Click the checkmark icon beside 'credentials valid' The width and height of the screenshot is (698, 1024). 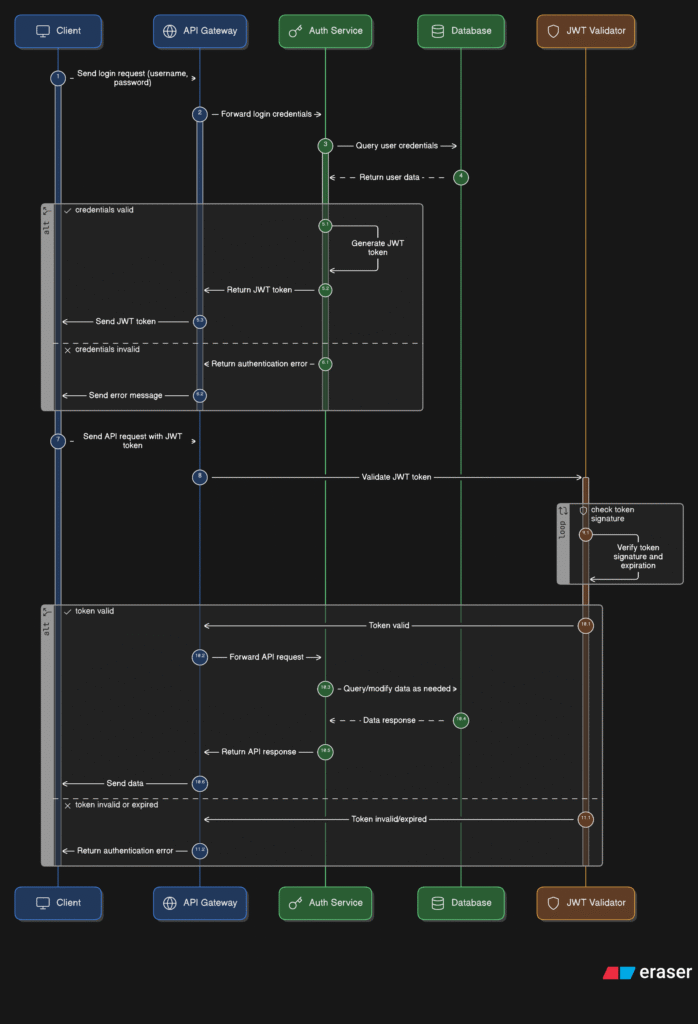(67, 210)
